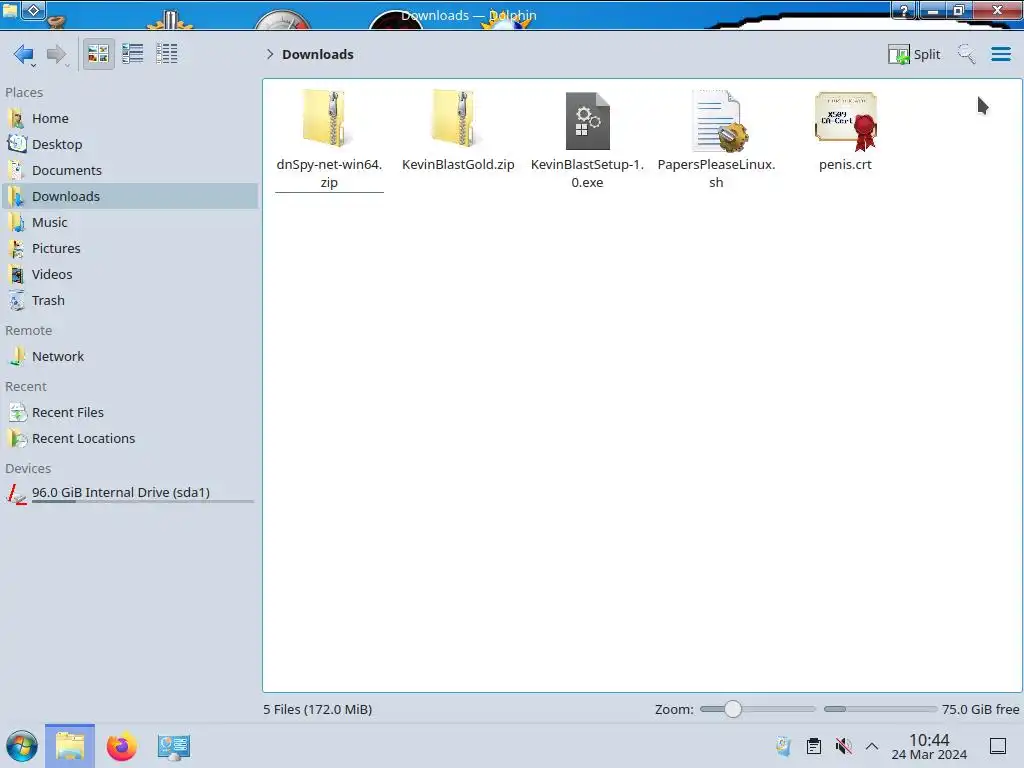Open Network under Remote

pyautogui.click(x=130, y=357)
